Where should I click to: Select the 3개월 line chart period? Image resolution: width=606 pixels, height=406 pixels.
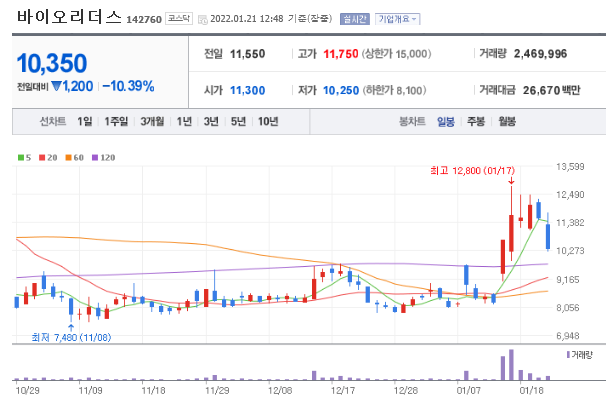pyautogui.click(x=152, y=122)
